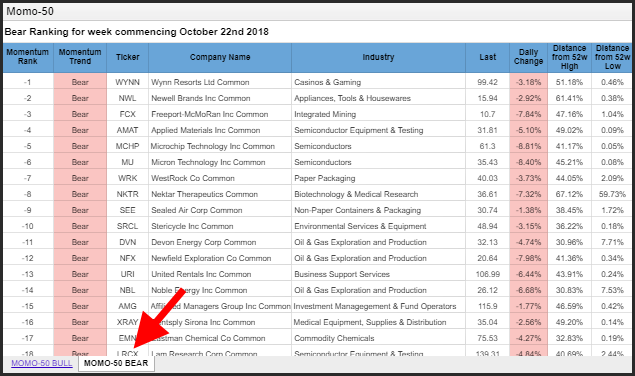Click the Momentum Trend column header
The width and height of the screenshot is (635, 376).
click(x=80, y=57)
